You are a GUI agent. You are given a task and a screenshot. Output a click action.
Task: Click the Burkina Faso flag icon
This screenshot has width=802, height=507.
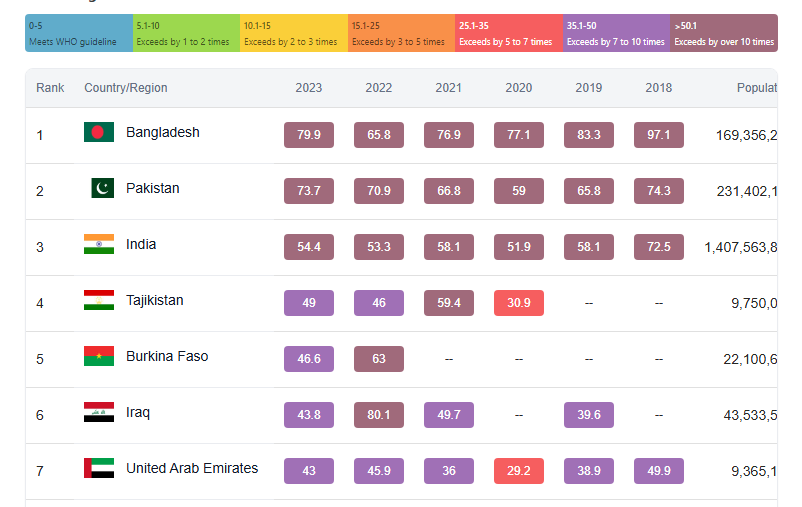[99, 357]
